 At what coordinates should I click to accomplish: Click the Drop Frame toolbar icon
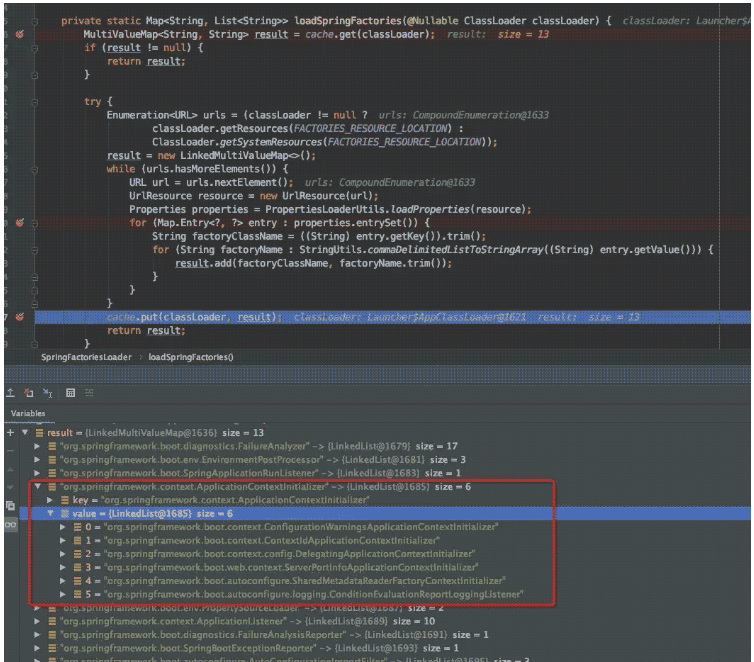(29, 393)
